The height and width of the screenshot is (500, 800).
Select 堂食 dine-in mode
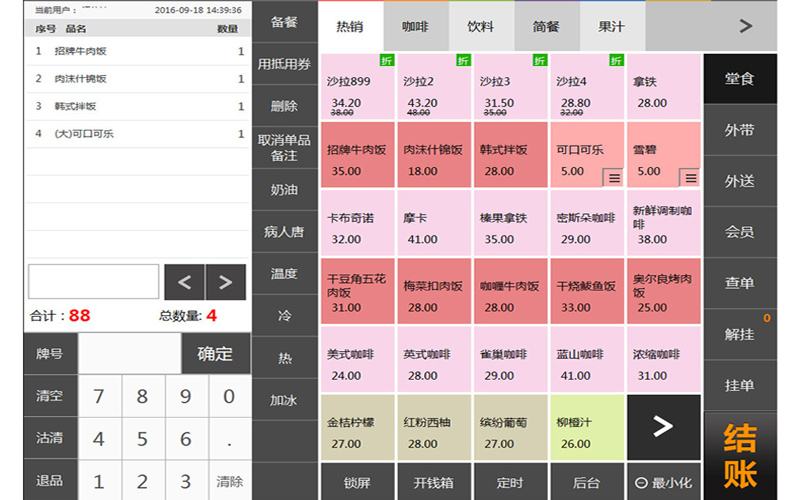click(x=740, y=79)
